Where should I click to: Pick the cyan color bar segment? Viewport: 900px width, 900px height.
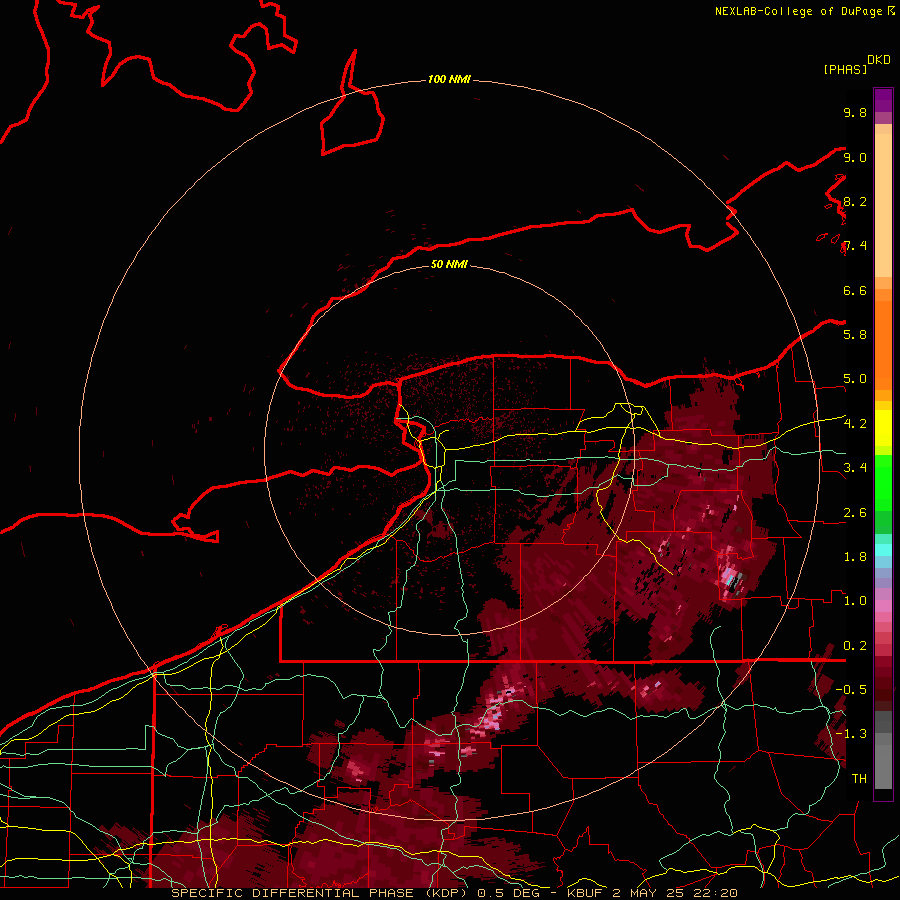click(x=883, y=549)
